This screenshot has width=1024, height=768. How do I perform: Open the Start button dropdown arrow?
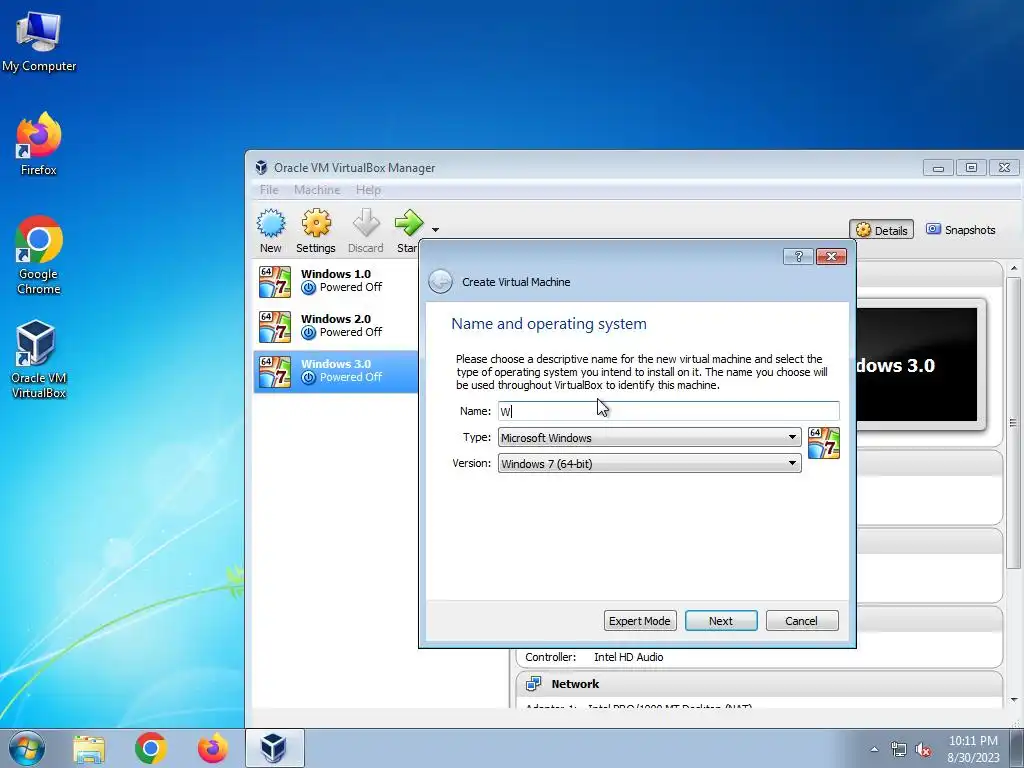pos(436,230)
